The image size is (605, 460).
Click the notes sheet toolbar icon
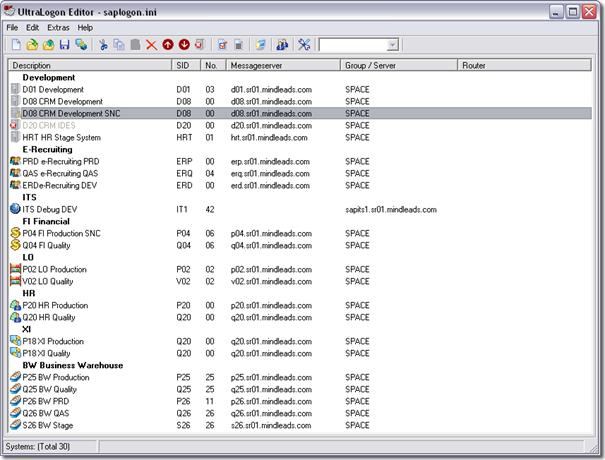(260, 45)
